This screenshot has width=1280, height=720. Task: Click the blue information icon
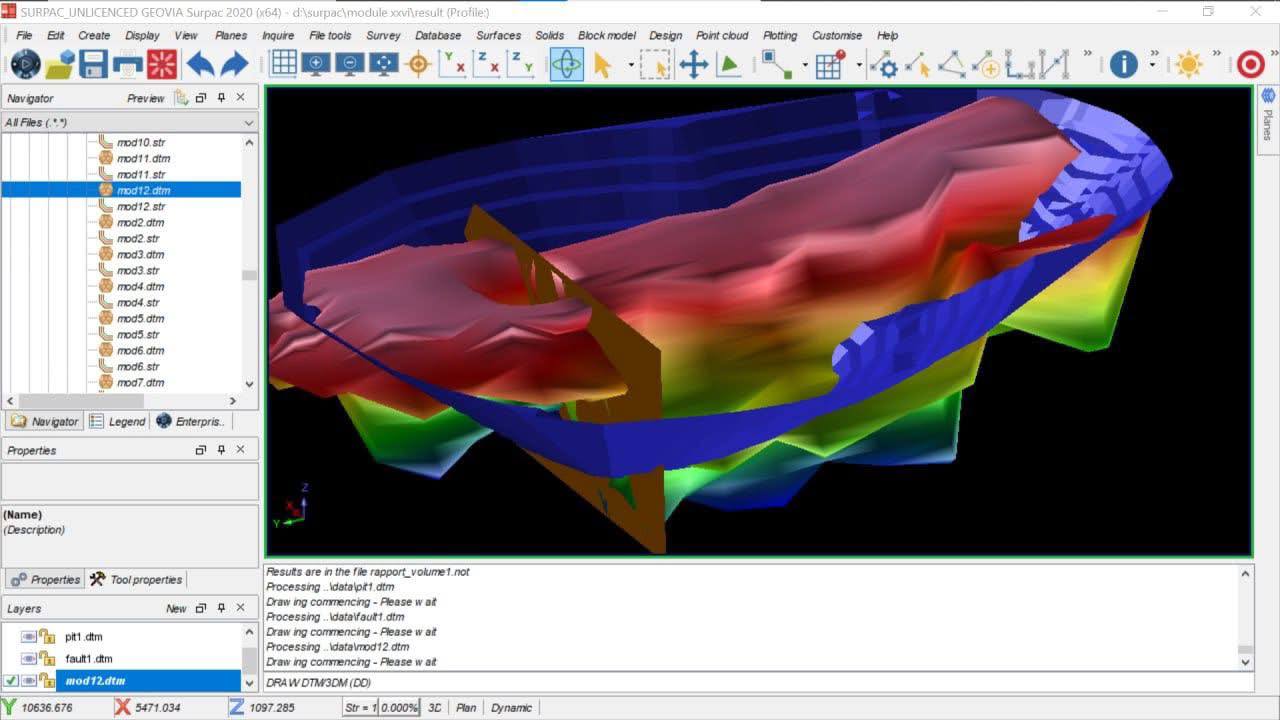[x=1123, y=65]
